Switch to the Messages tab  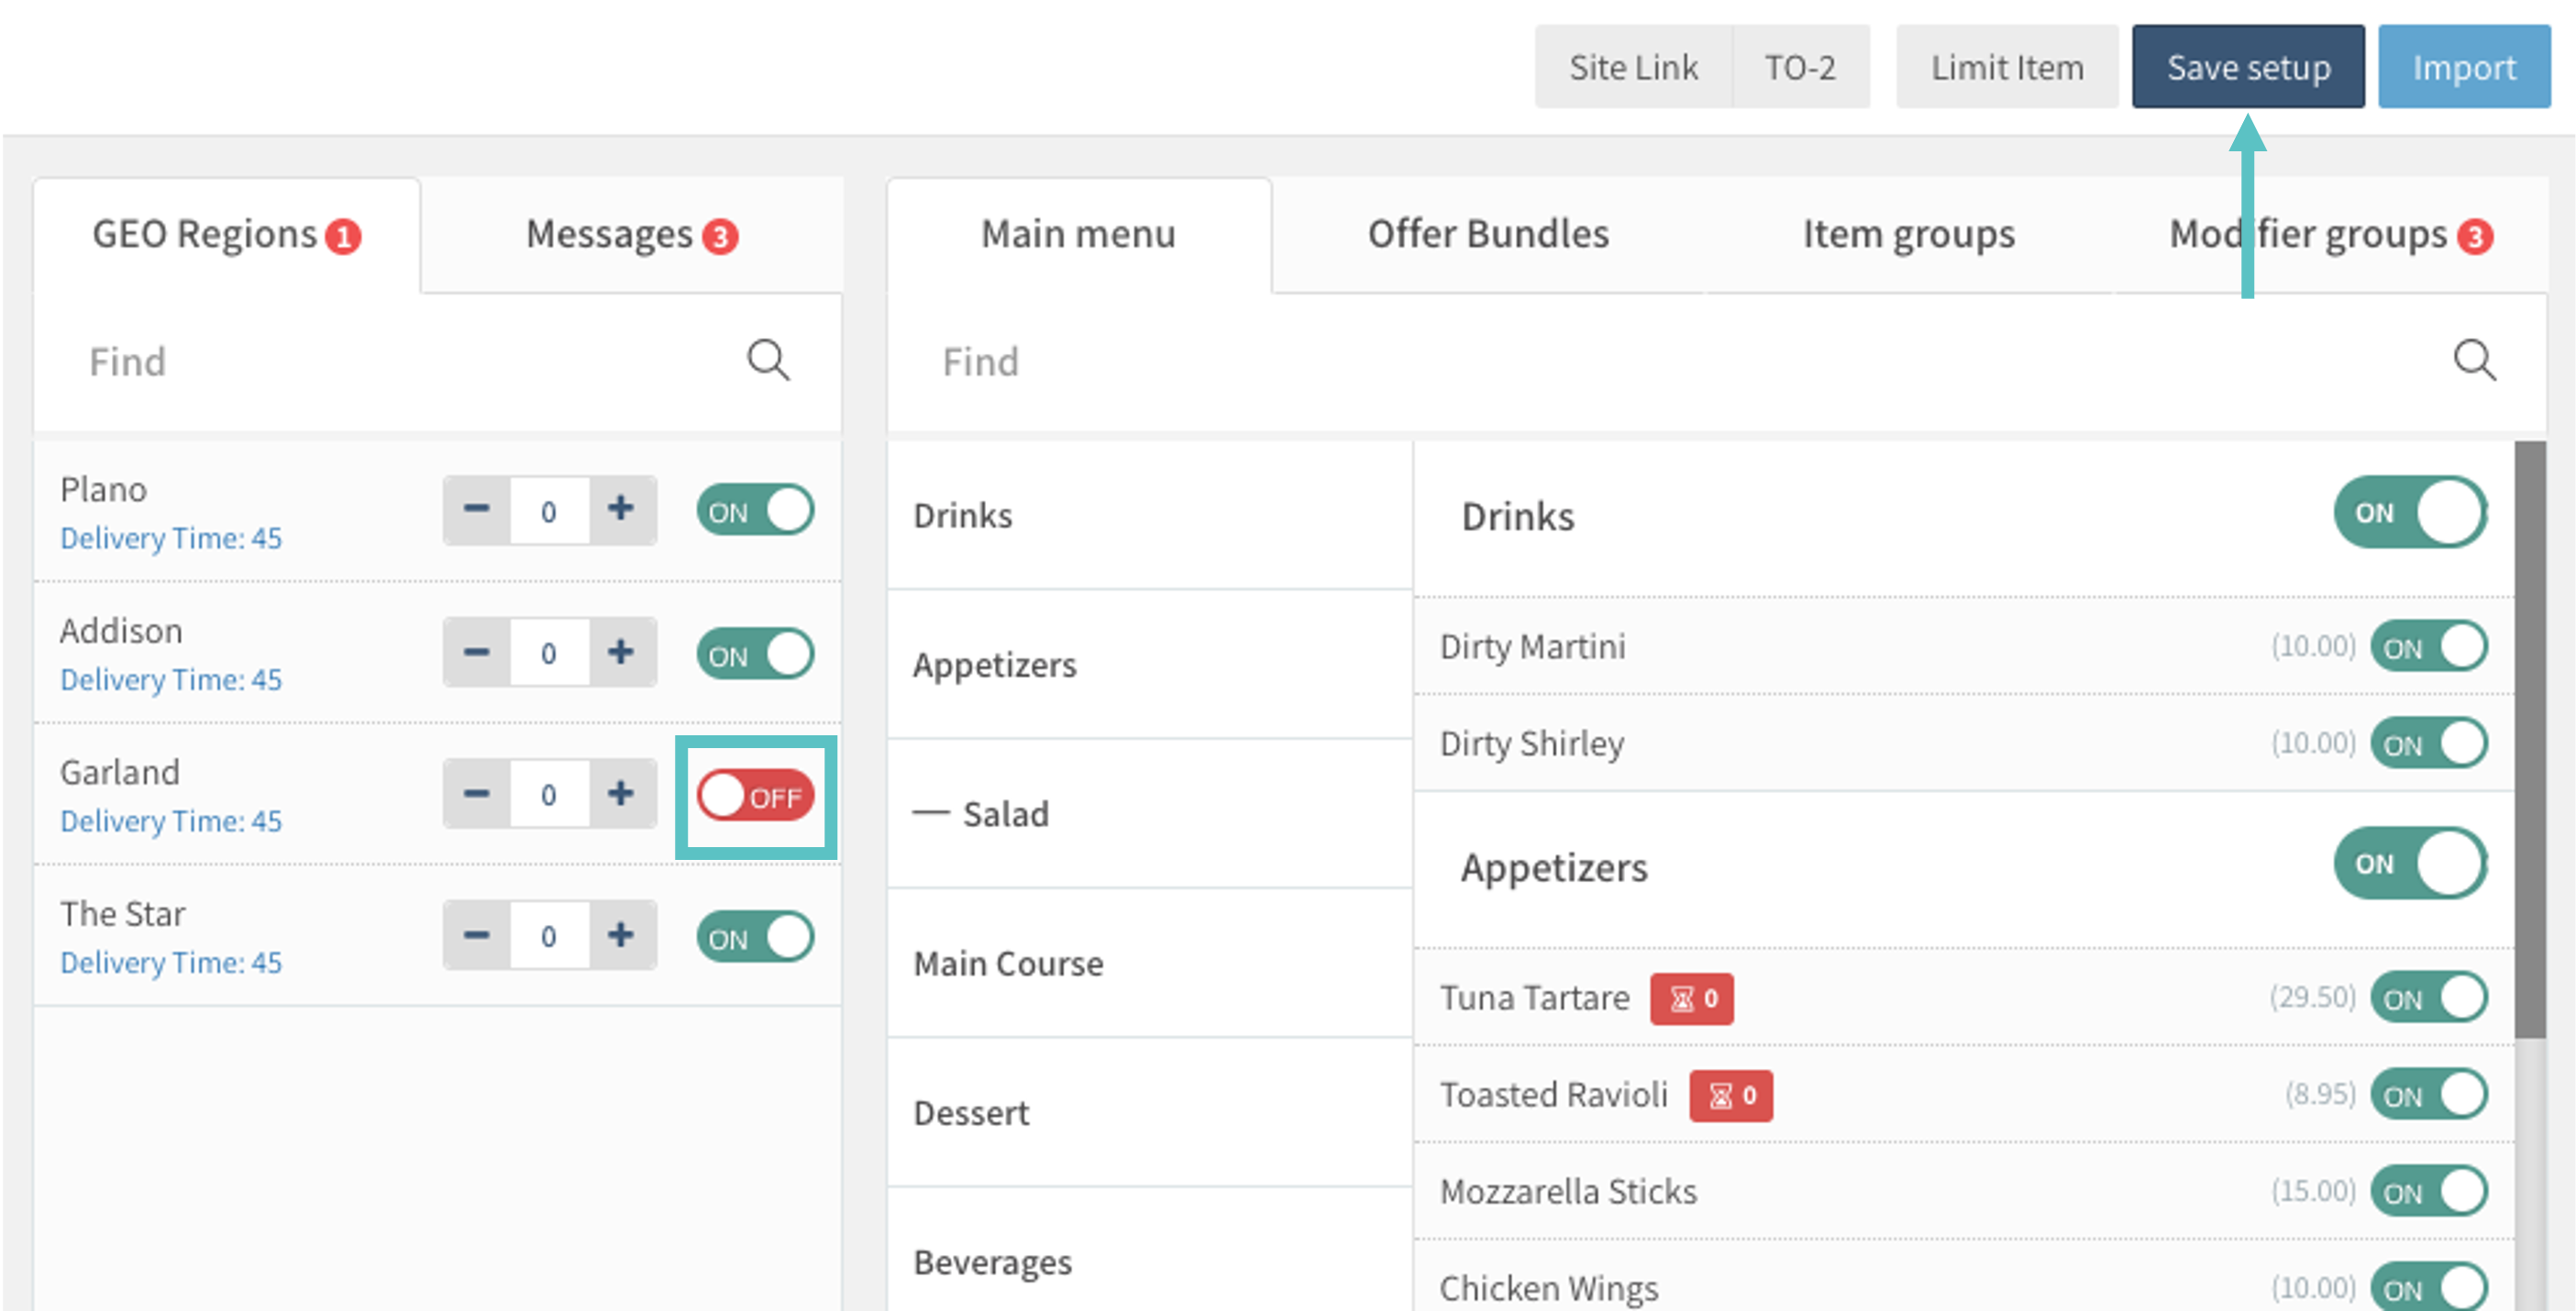(631, 235)
